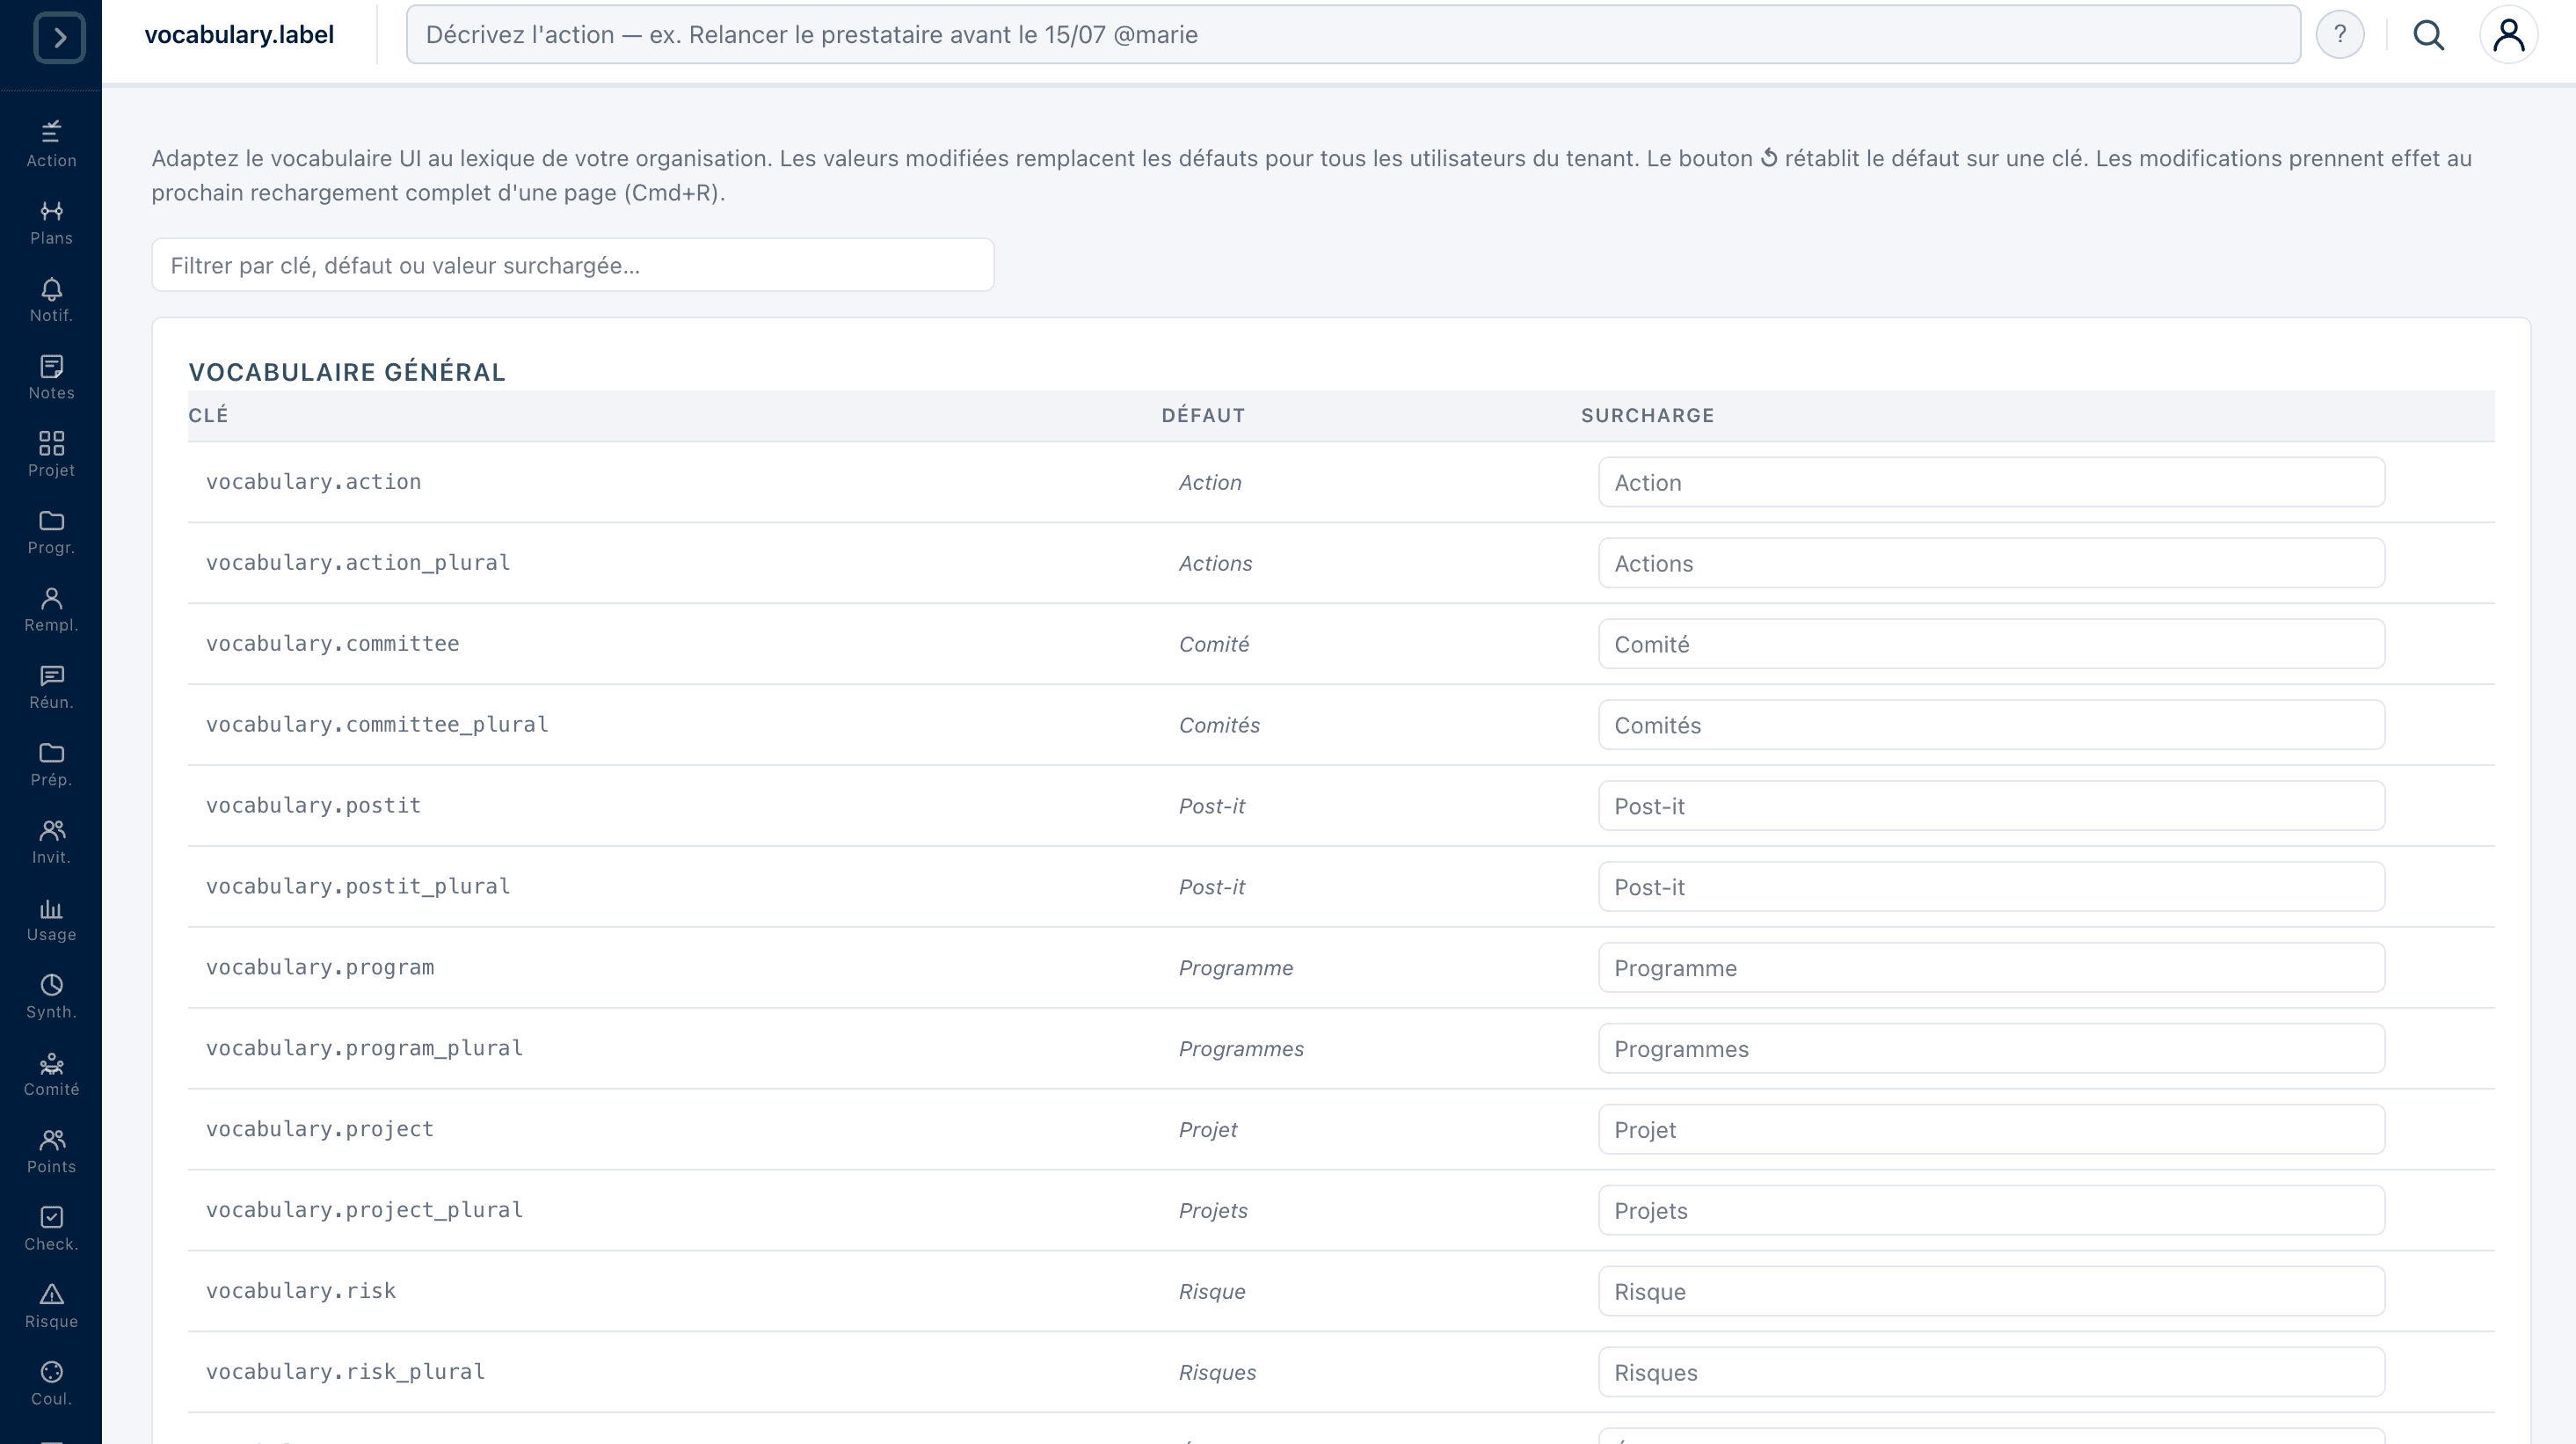Open the Projet grid icon
The width and height of the screenshot is (2576, 1444).
tap(51, 454)
